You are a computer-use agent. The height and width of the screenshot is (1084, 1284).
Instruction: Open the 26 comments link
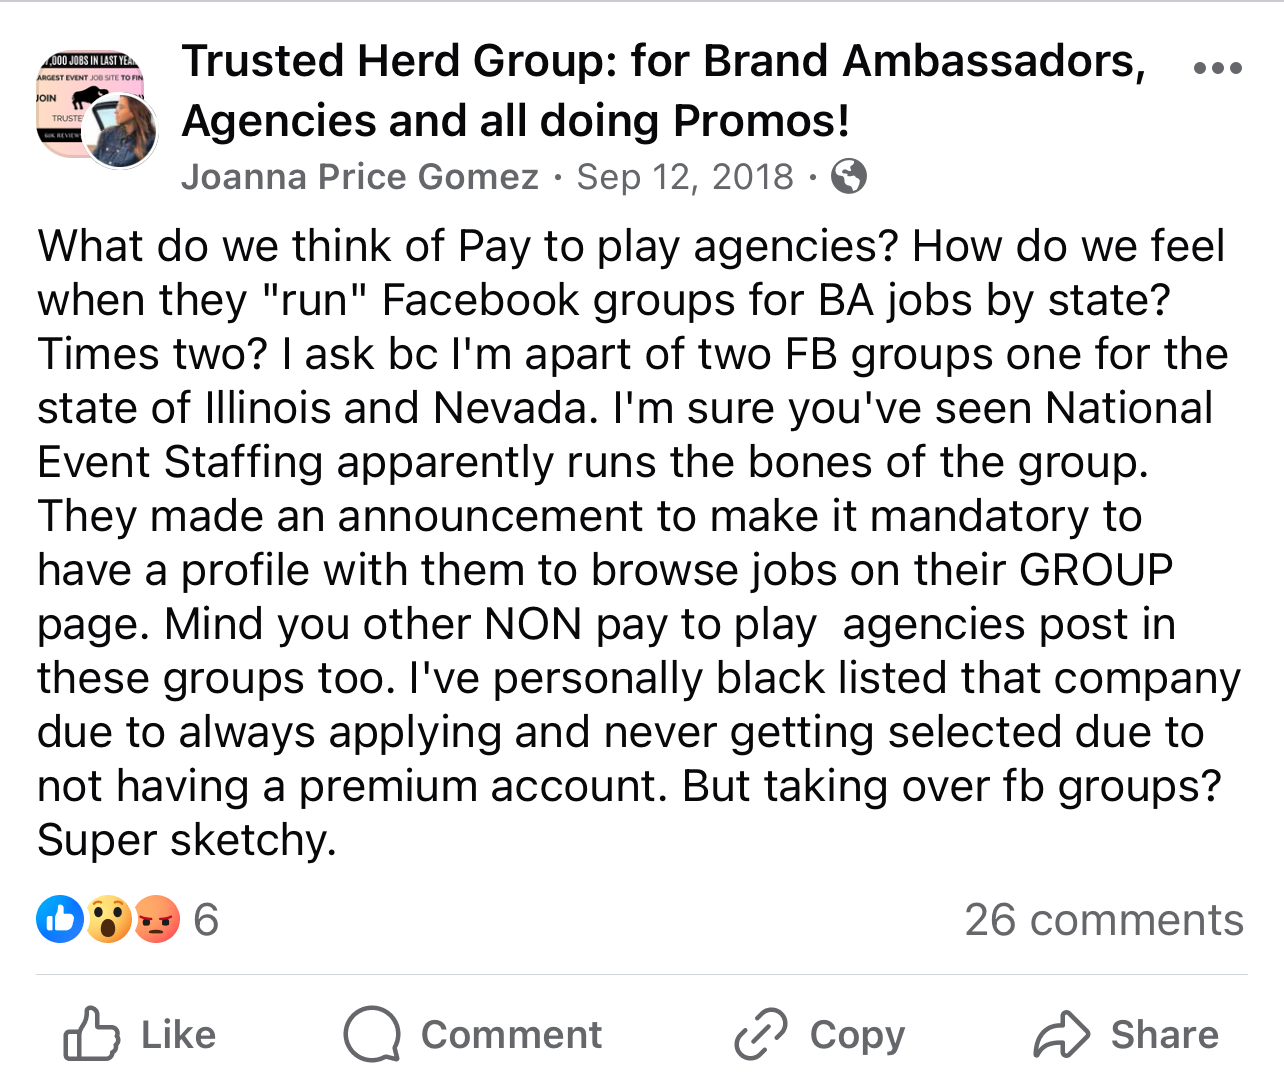tap(1104, 920)
